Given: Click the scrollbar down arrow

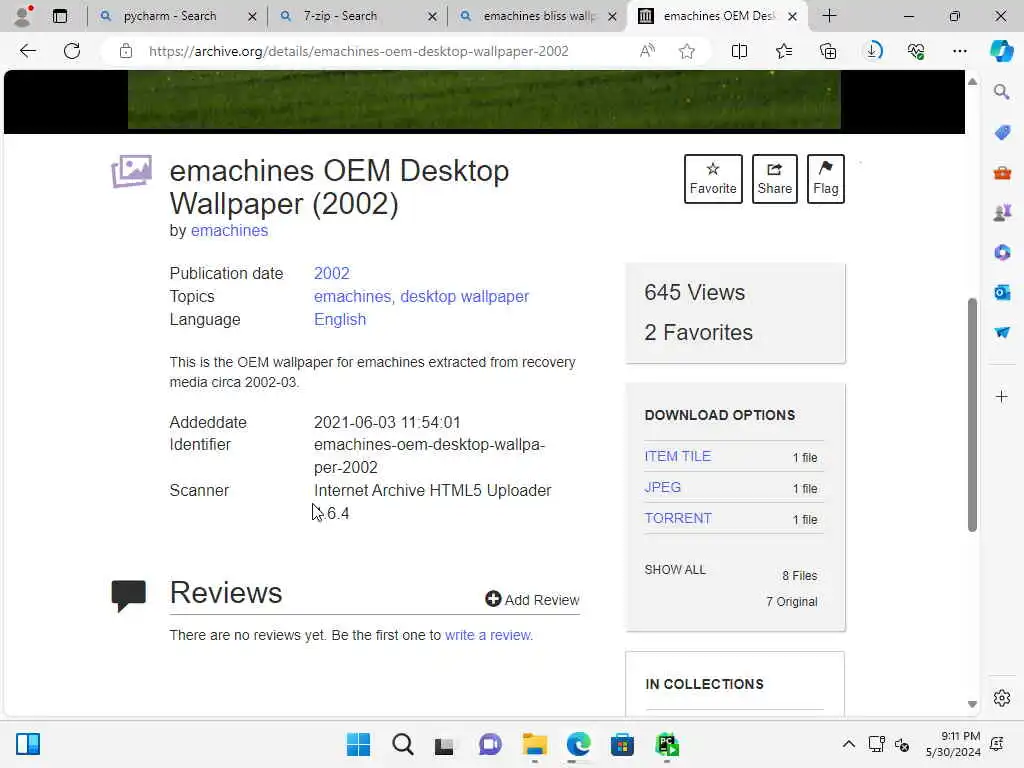Looking at the screenshot, I should point(972,704).
